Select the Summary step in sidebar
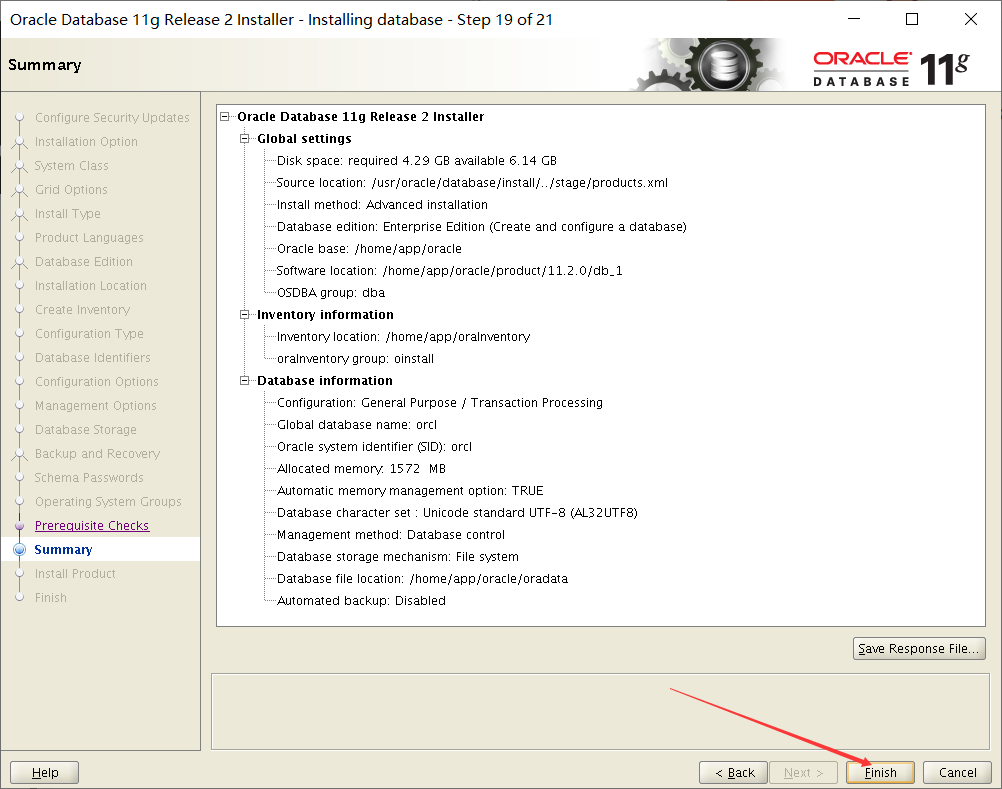Screen dimensions: 1002x789 click(x=63, y=549)
